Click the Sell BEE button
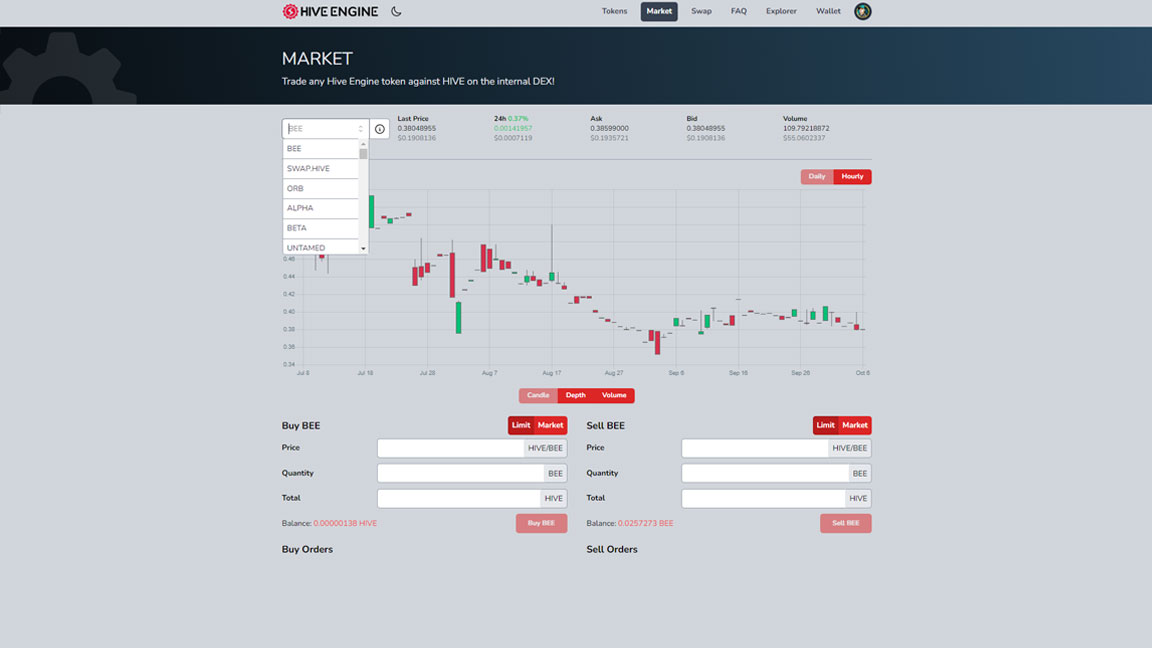The width and height of the screenshot is (1152, 648). 846,523
